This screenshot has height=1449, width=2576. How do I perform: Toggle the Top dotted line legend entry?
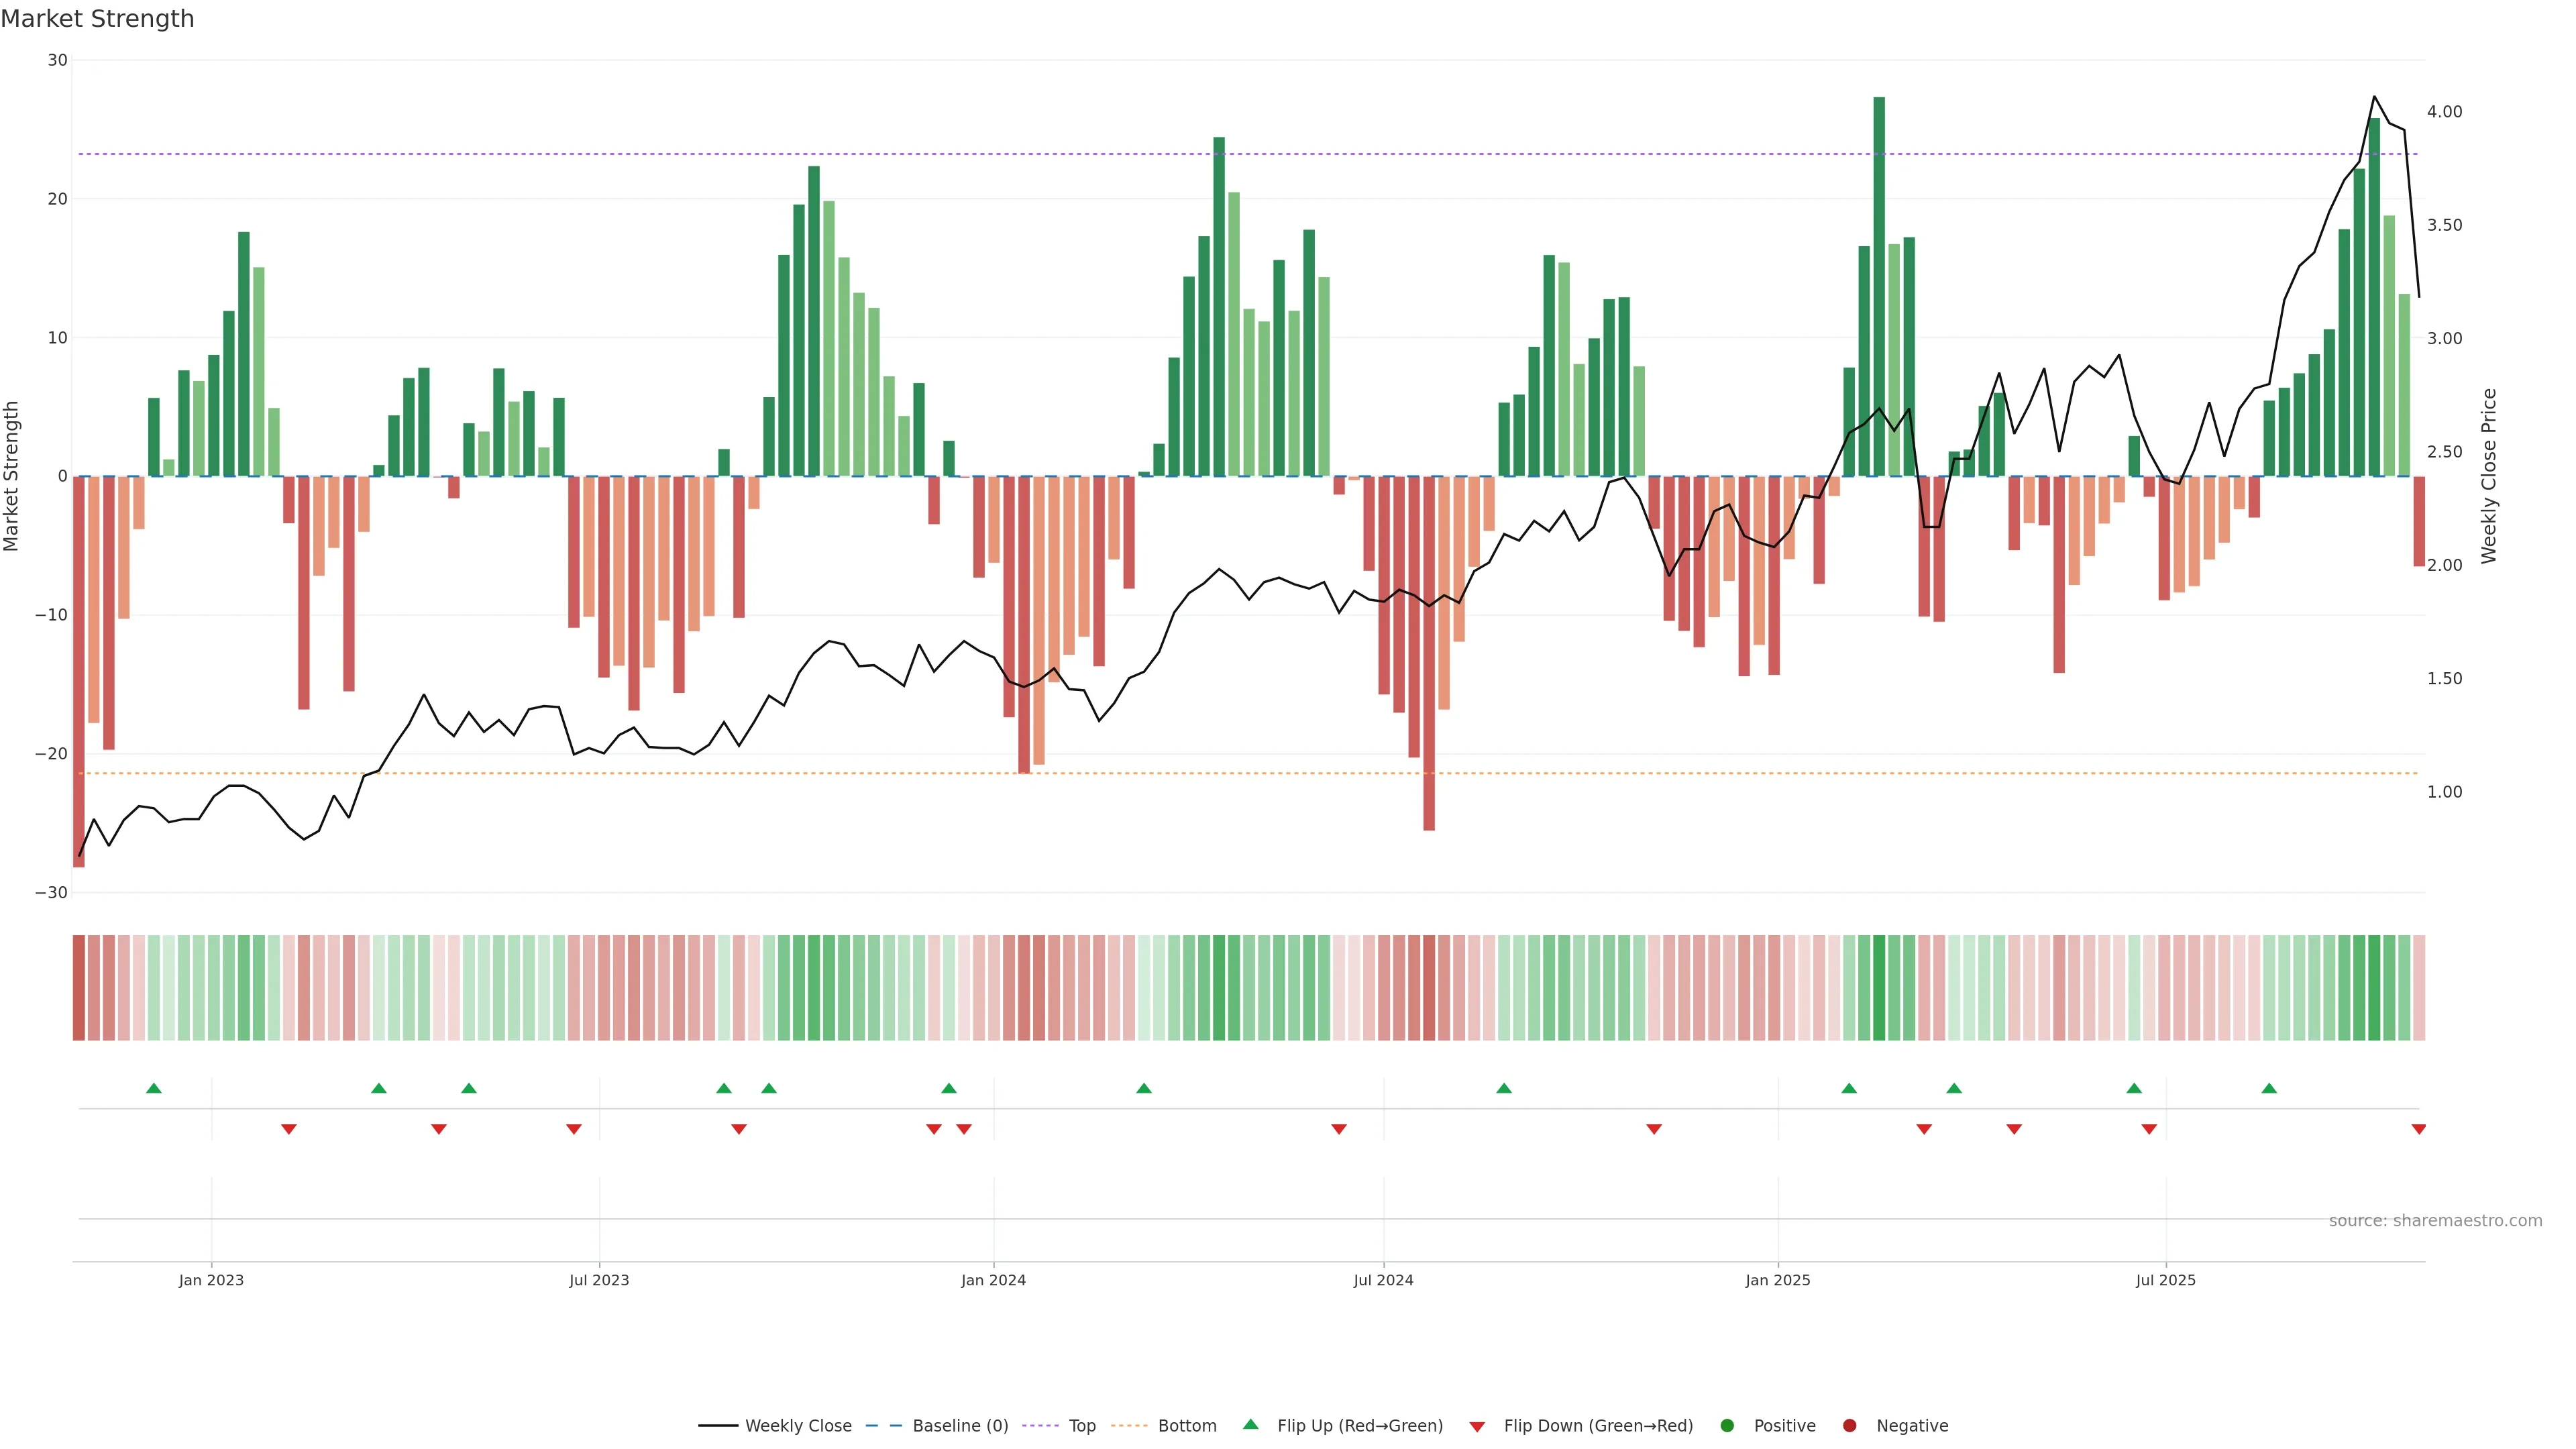pyautogui.click(x=1082, y=1426)
